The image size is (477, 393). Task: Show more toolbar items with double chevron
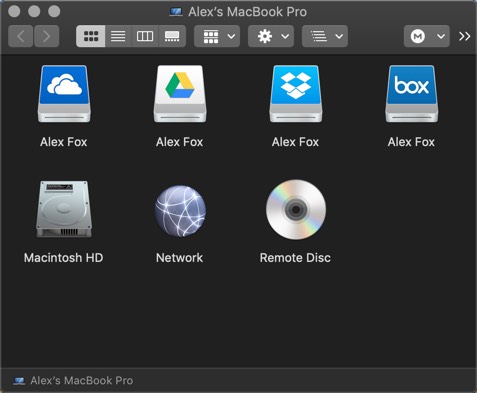[x=464, y=36]
